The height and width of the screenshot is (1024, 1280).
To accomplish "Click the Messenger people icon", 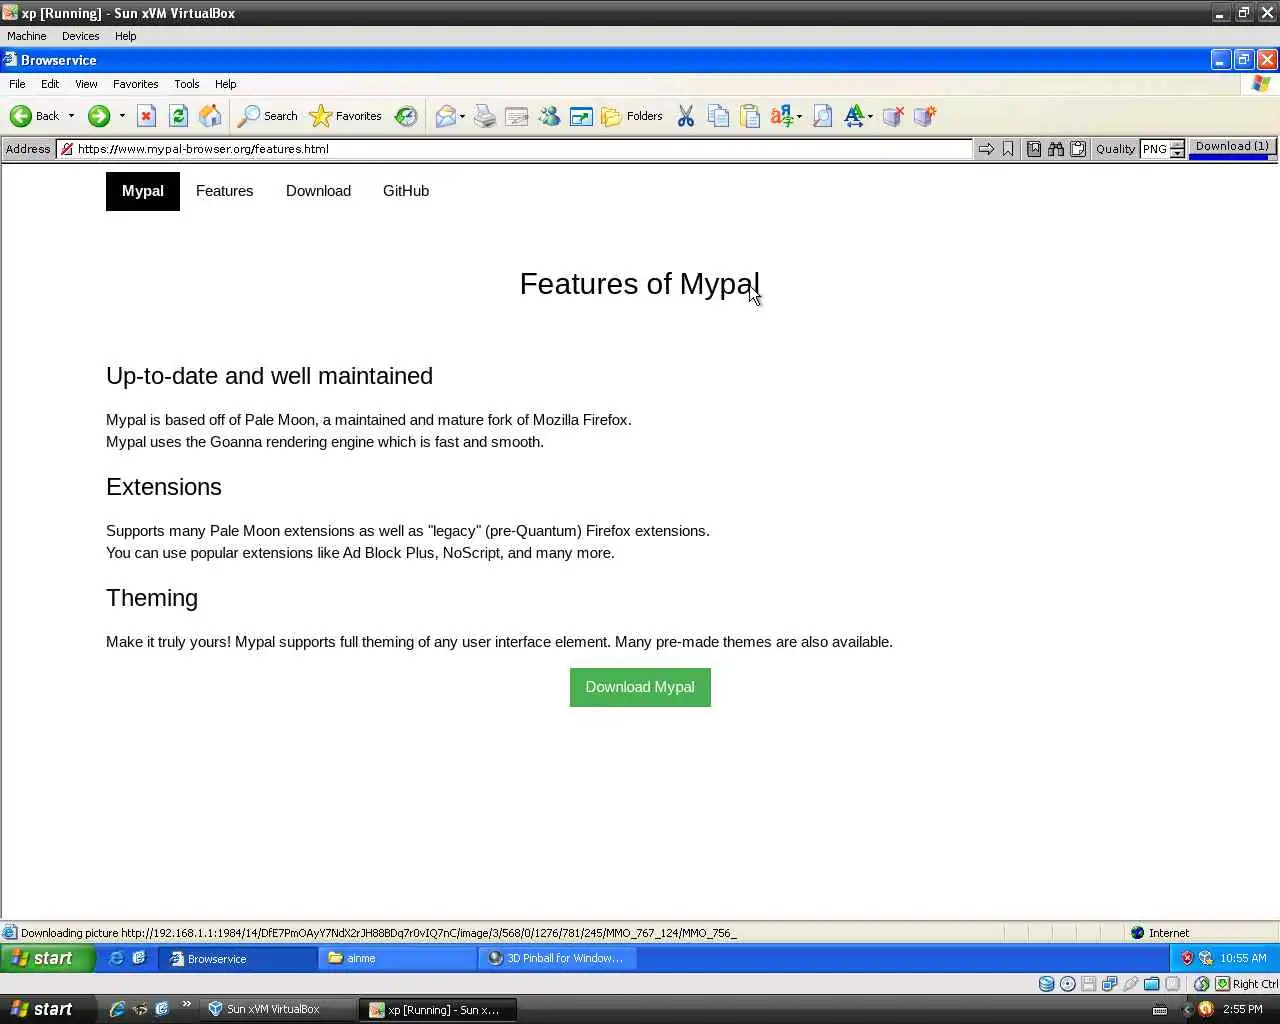I will click(x=549, y=116).
